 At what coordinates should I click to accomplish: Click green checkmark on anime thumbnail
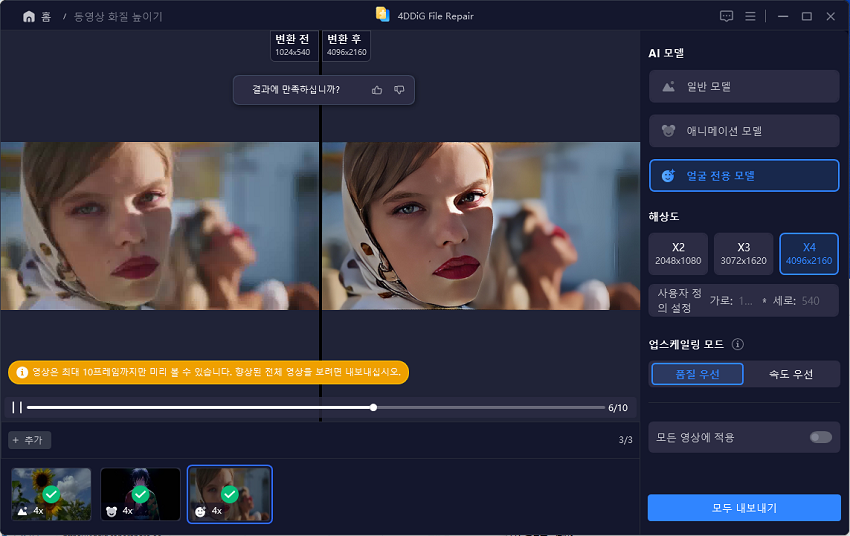click(x=140, y=494)
